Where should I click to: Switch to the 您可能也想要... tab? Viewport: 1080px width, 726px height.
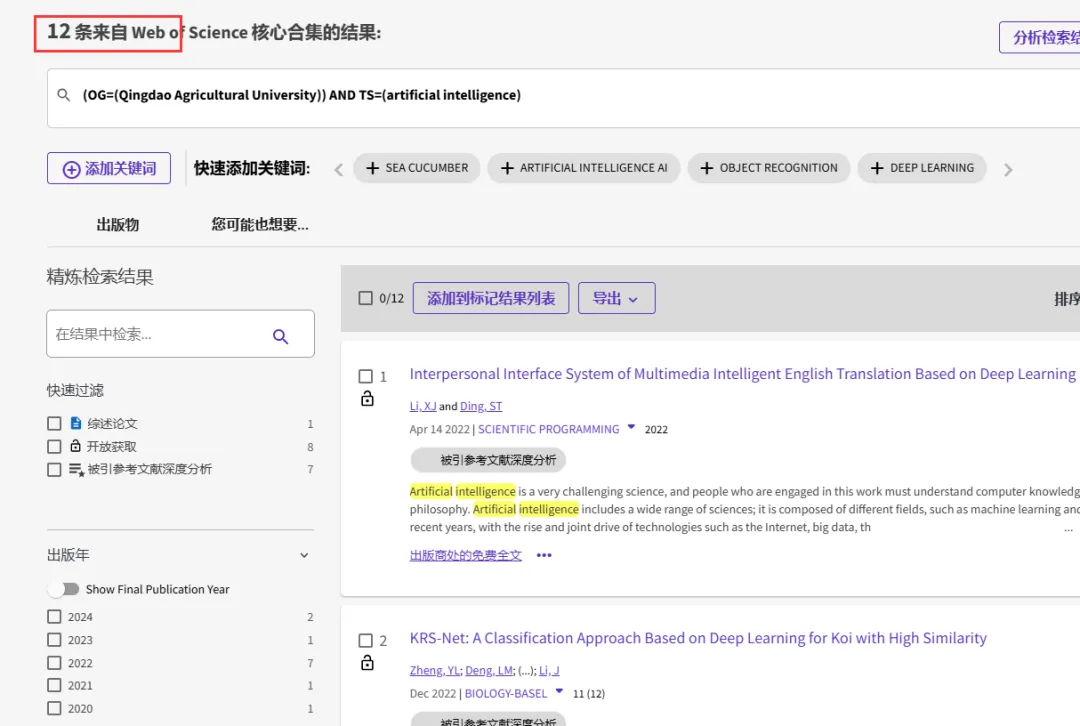(260, 225)
